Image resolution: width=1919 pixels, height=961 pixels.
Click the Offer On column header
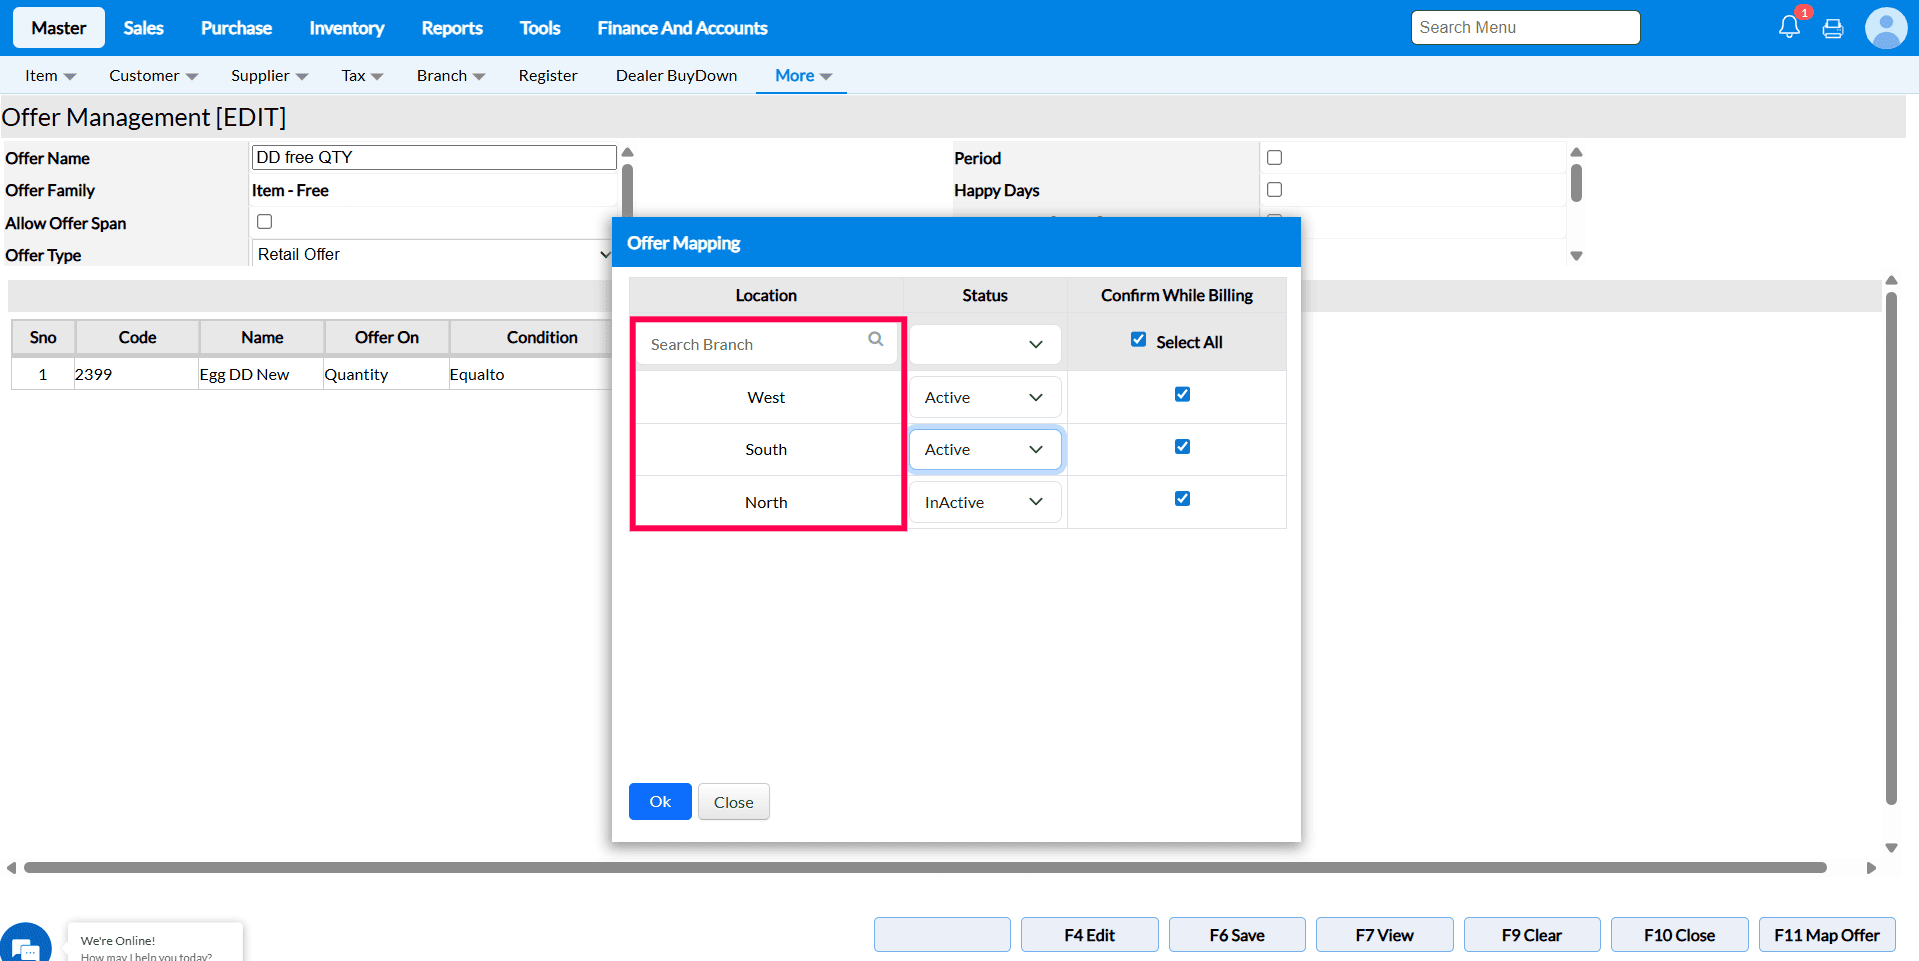pyautogui.click(x=387, y=338)
